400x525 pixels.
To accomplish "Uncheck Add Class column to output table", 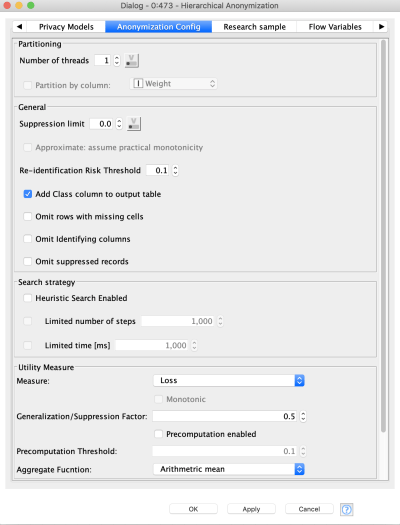I will 27,194.
